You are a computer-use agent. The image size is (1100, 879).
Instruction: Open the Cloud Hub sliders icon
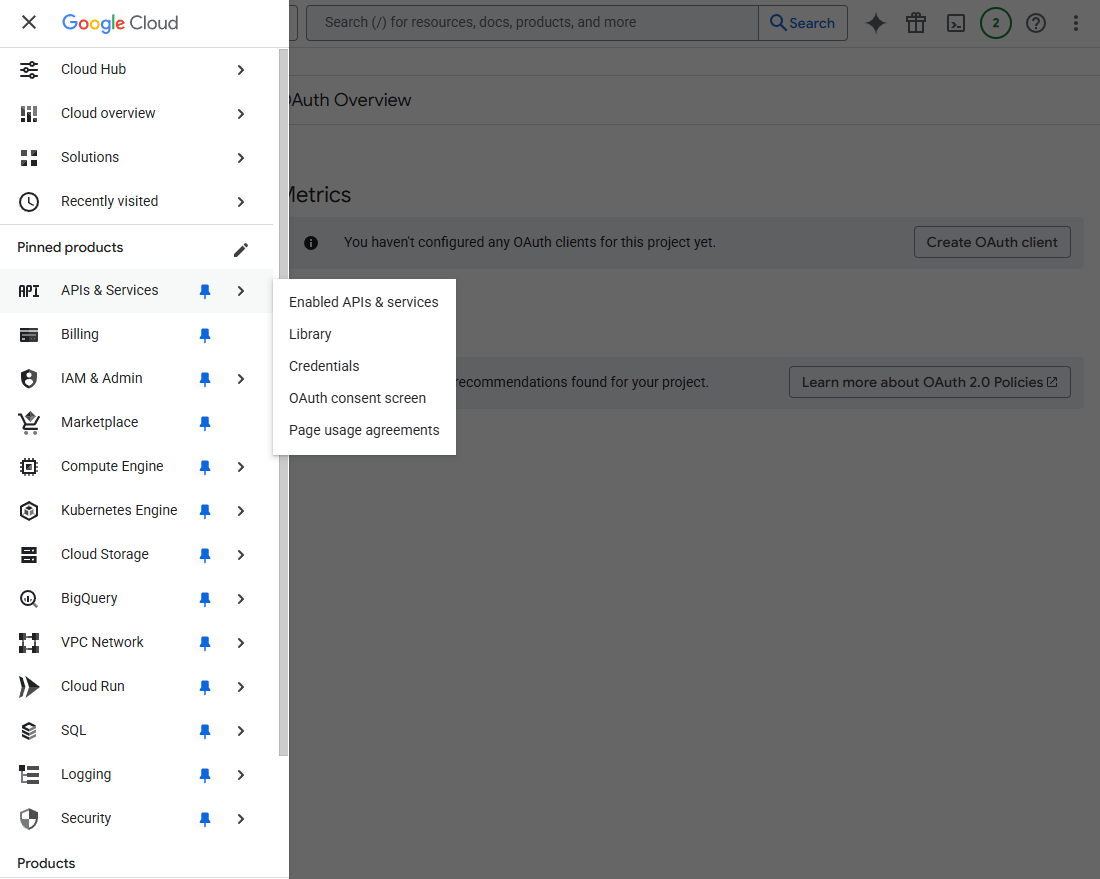click(x=29, y=69)
